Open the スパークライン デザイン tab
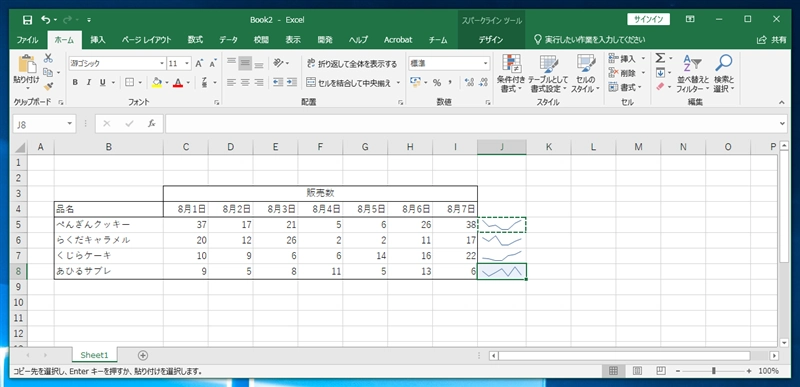The width and height of the screenshot is (800, 387). tap(491, 40)
